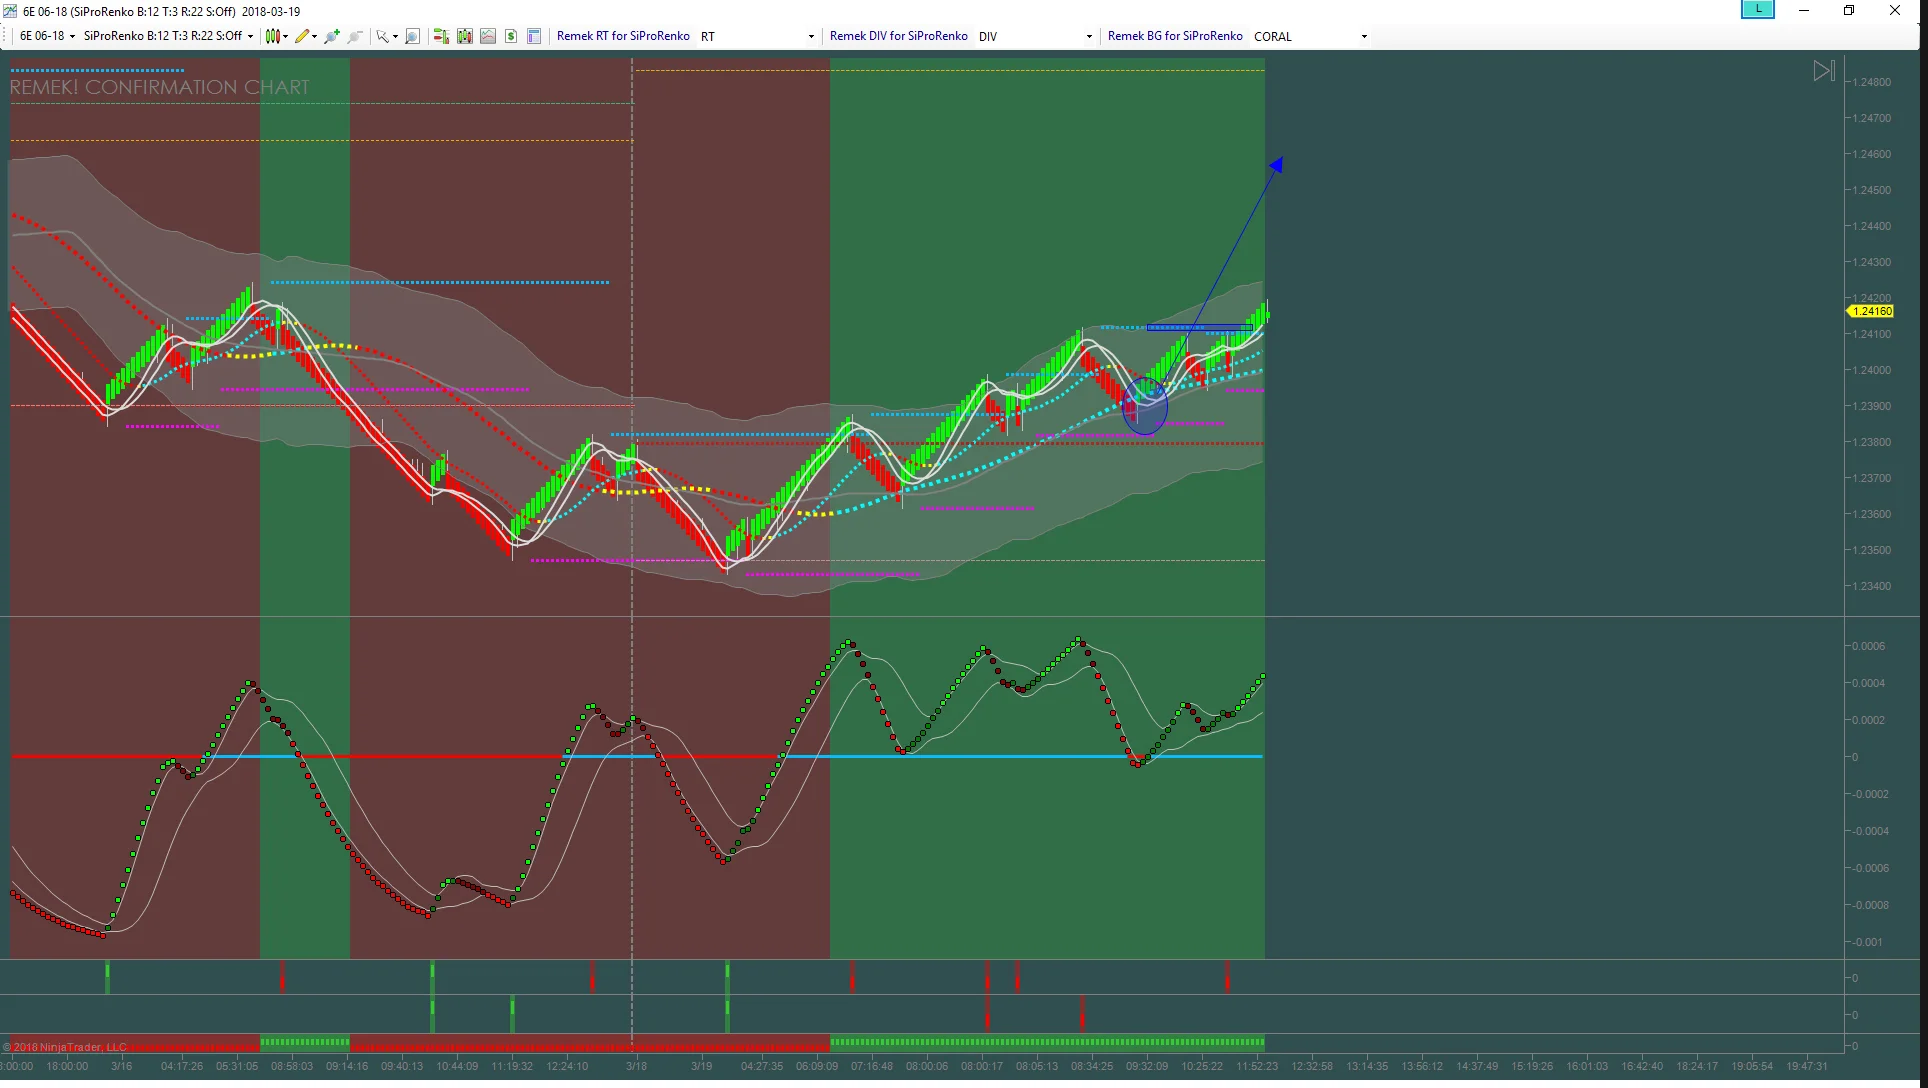Click the zoom out magnifier icon
Image resolution: width=1928 pixels, height=1088 pixels.
pyautogui.click(x=354, y=36)
